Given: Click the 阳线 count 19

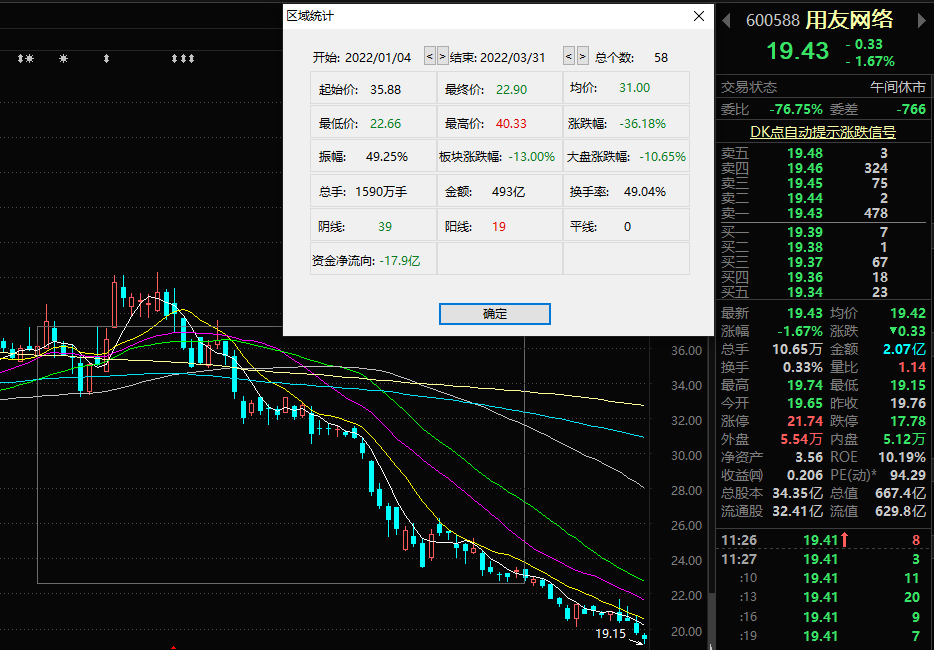Looking at the screenshot, I should click(x=499, y=226).
